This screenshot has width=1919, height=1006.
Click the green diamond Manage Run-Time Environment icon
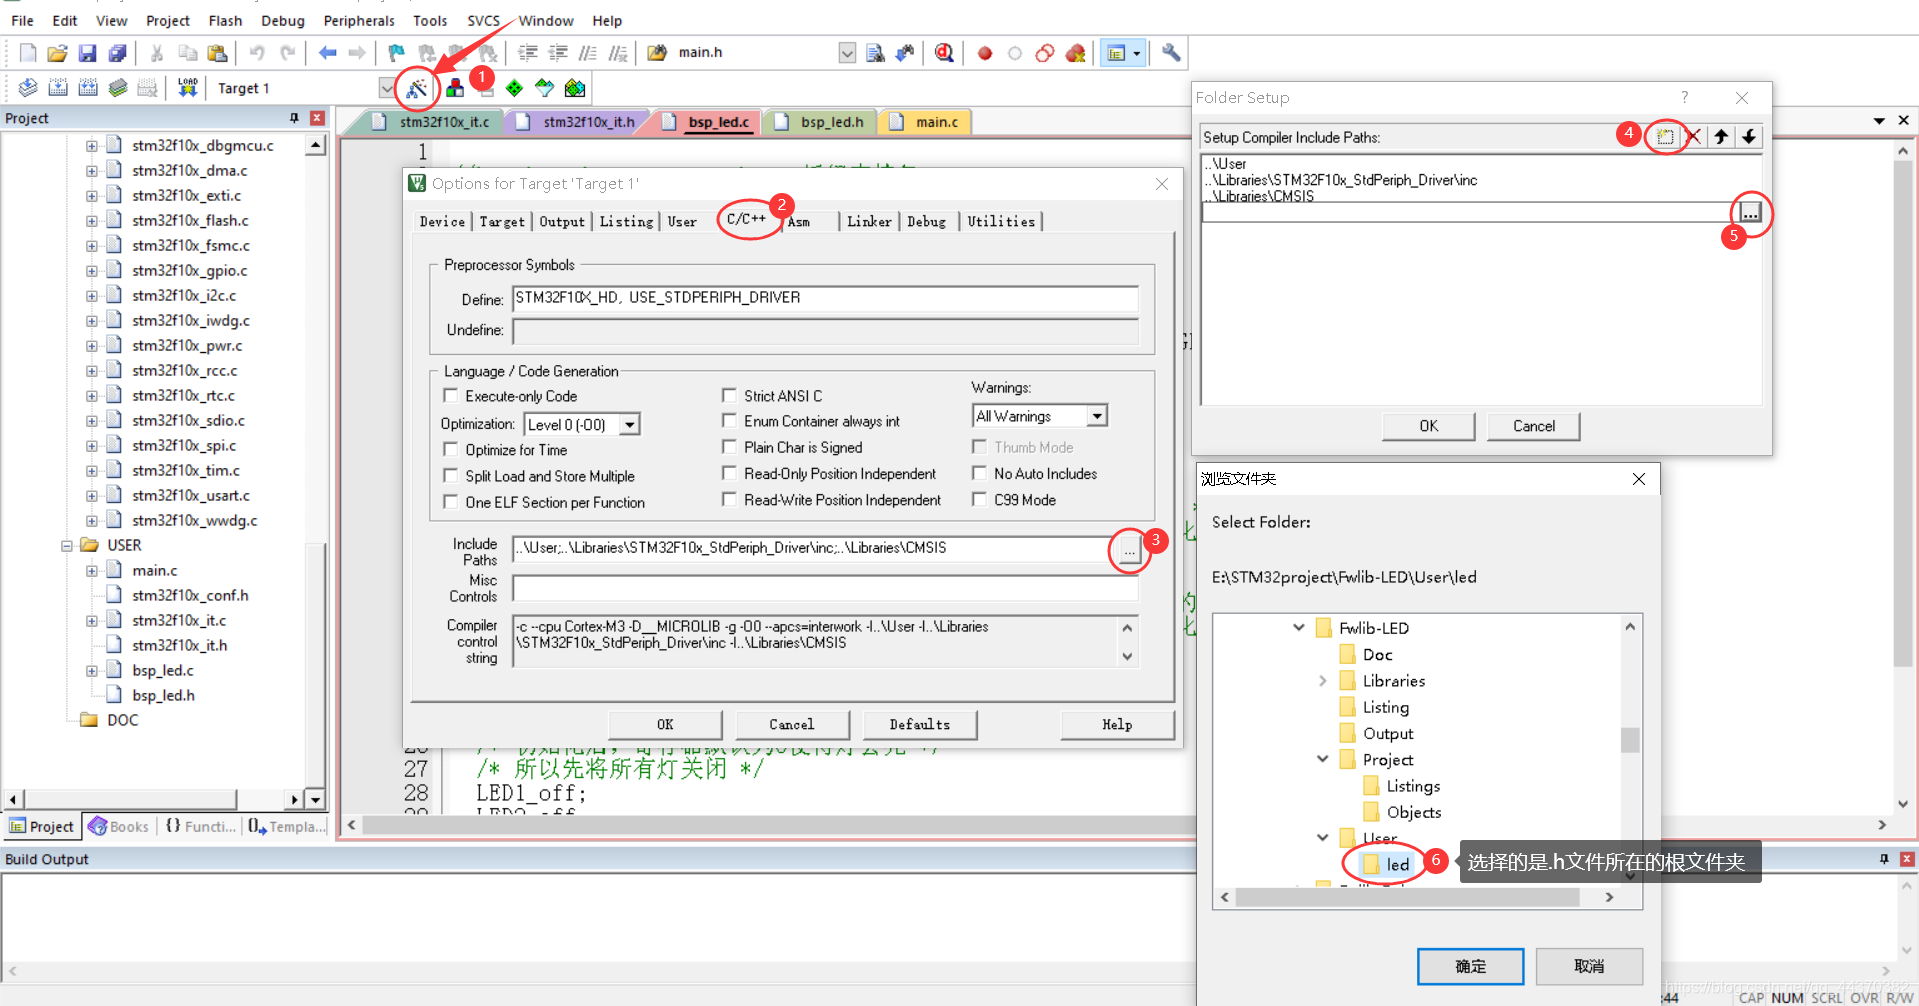click(x=514, y=88)
